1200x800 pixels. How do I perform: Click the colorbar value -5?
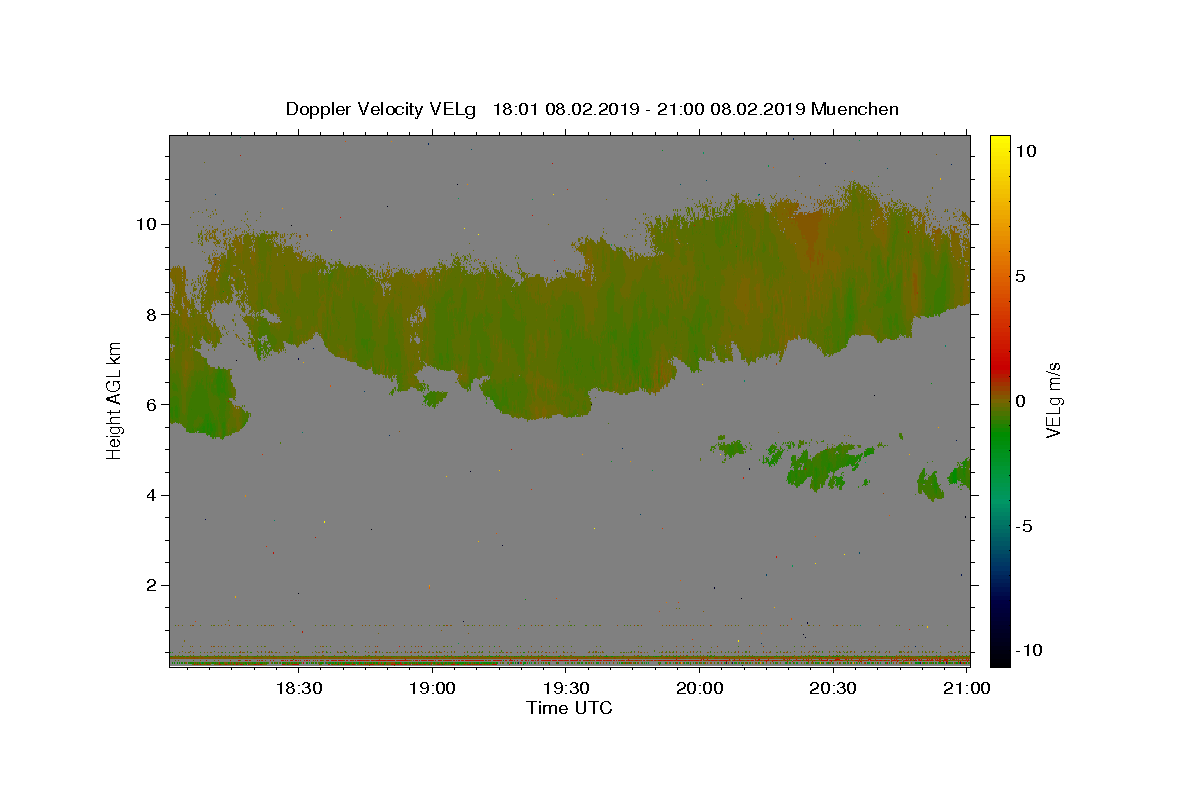1025,526
